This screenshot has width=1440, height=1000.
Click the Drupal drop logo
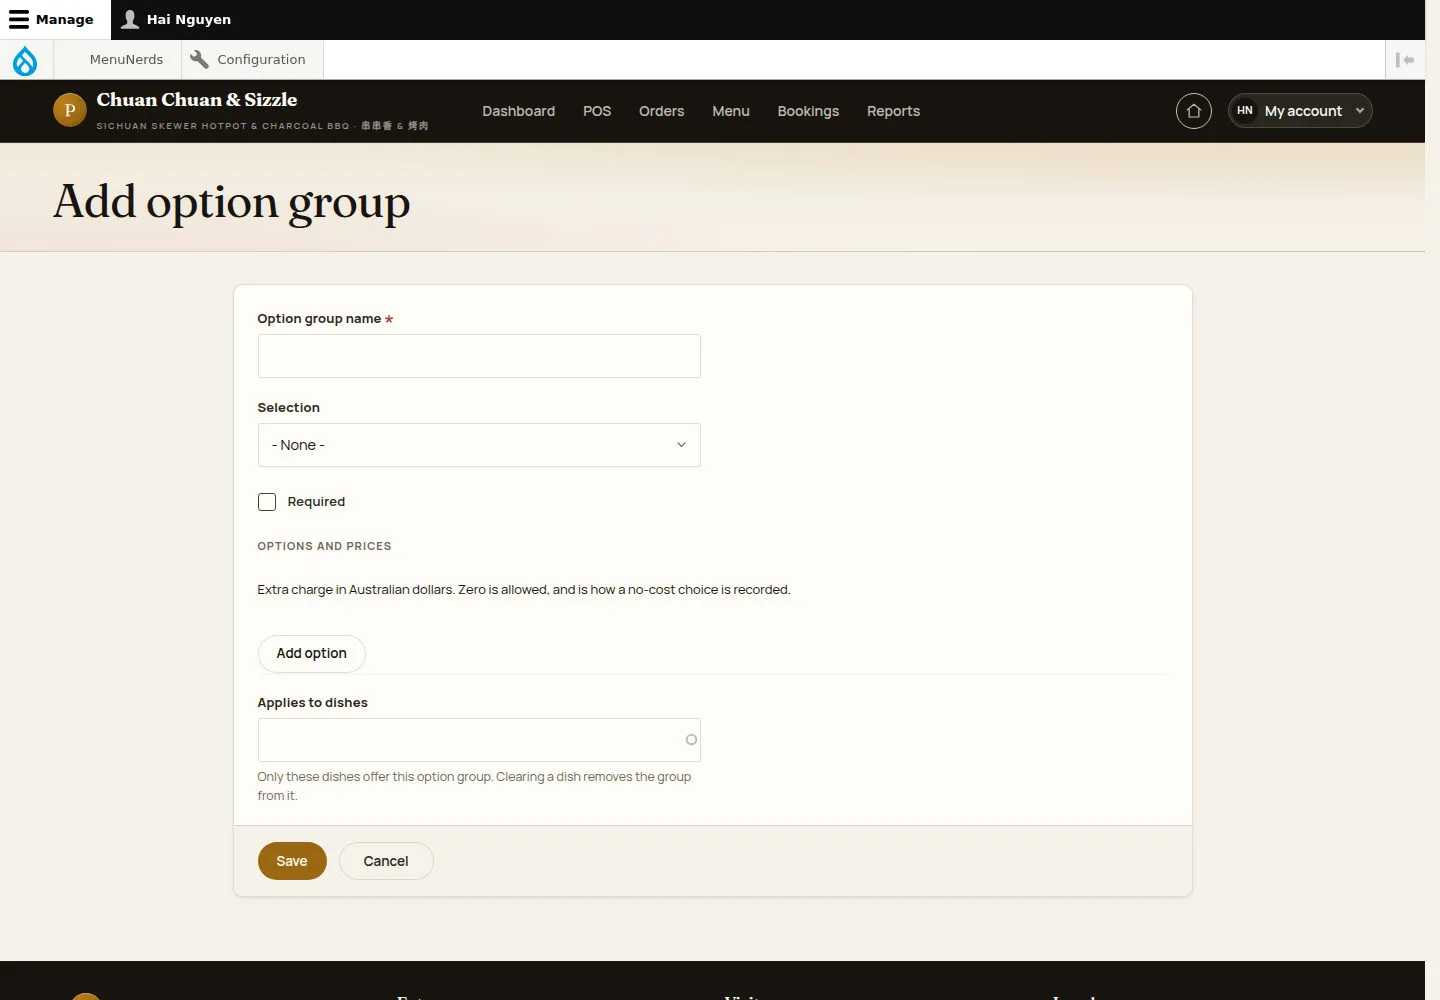click(25, 60)
